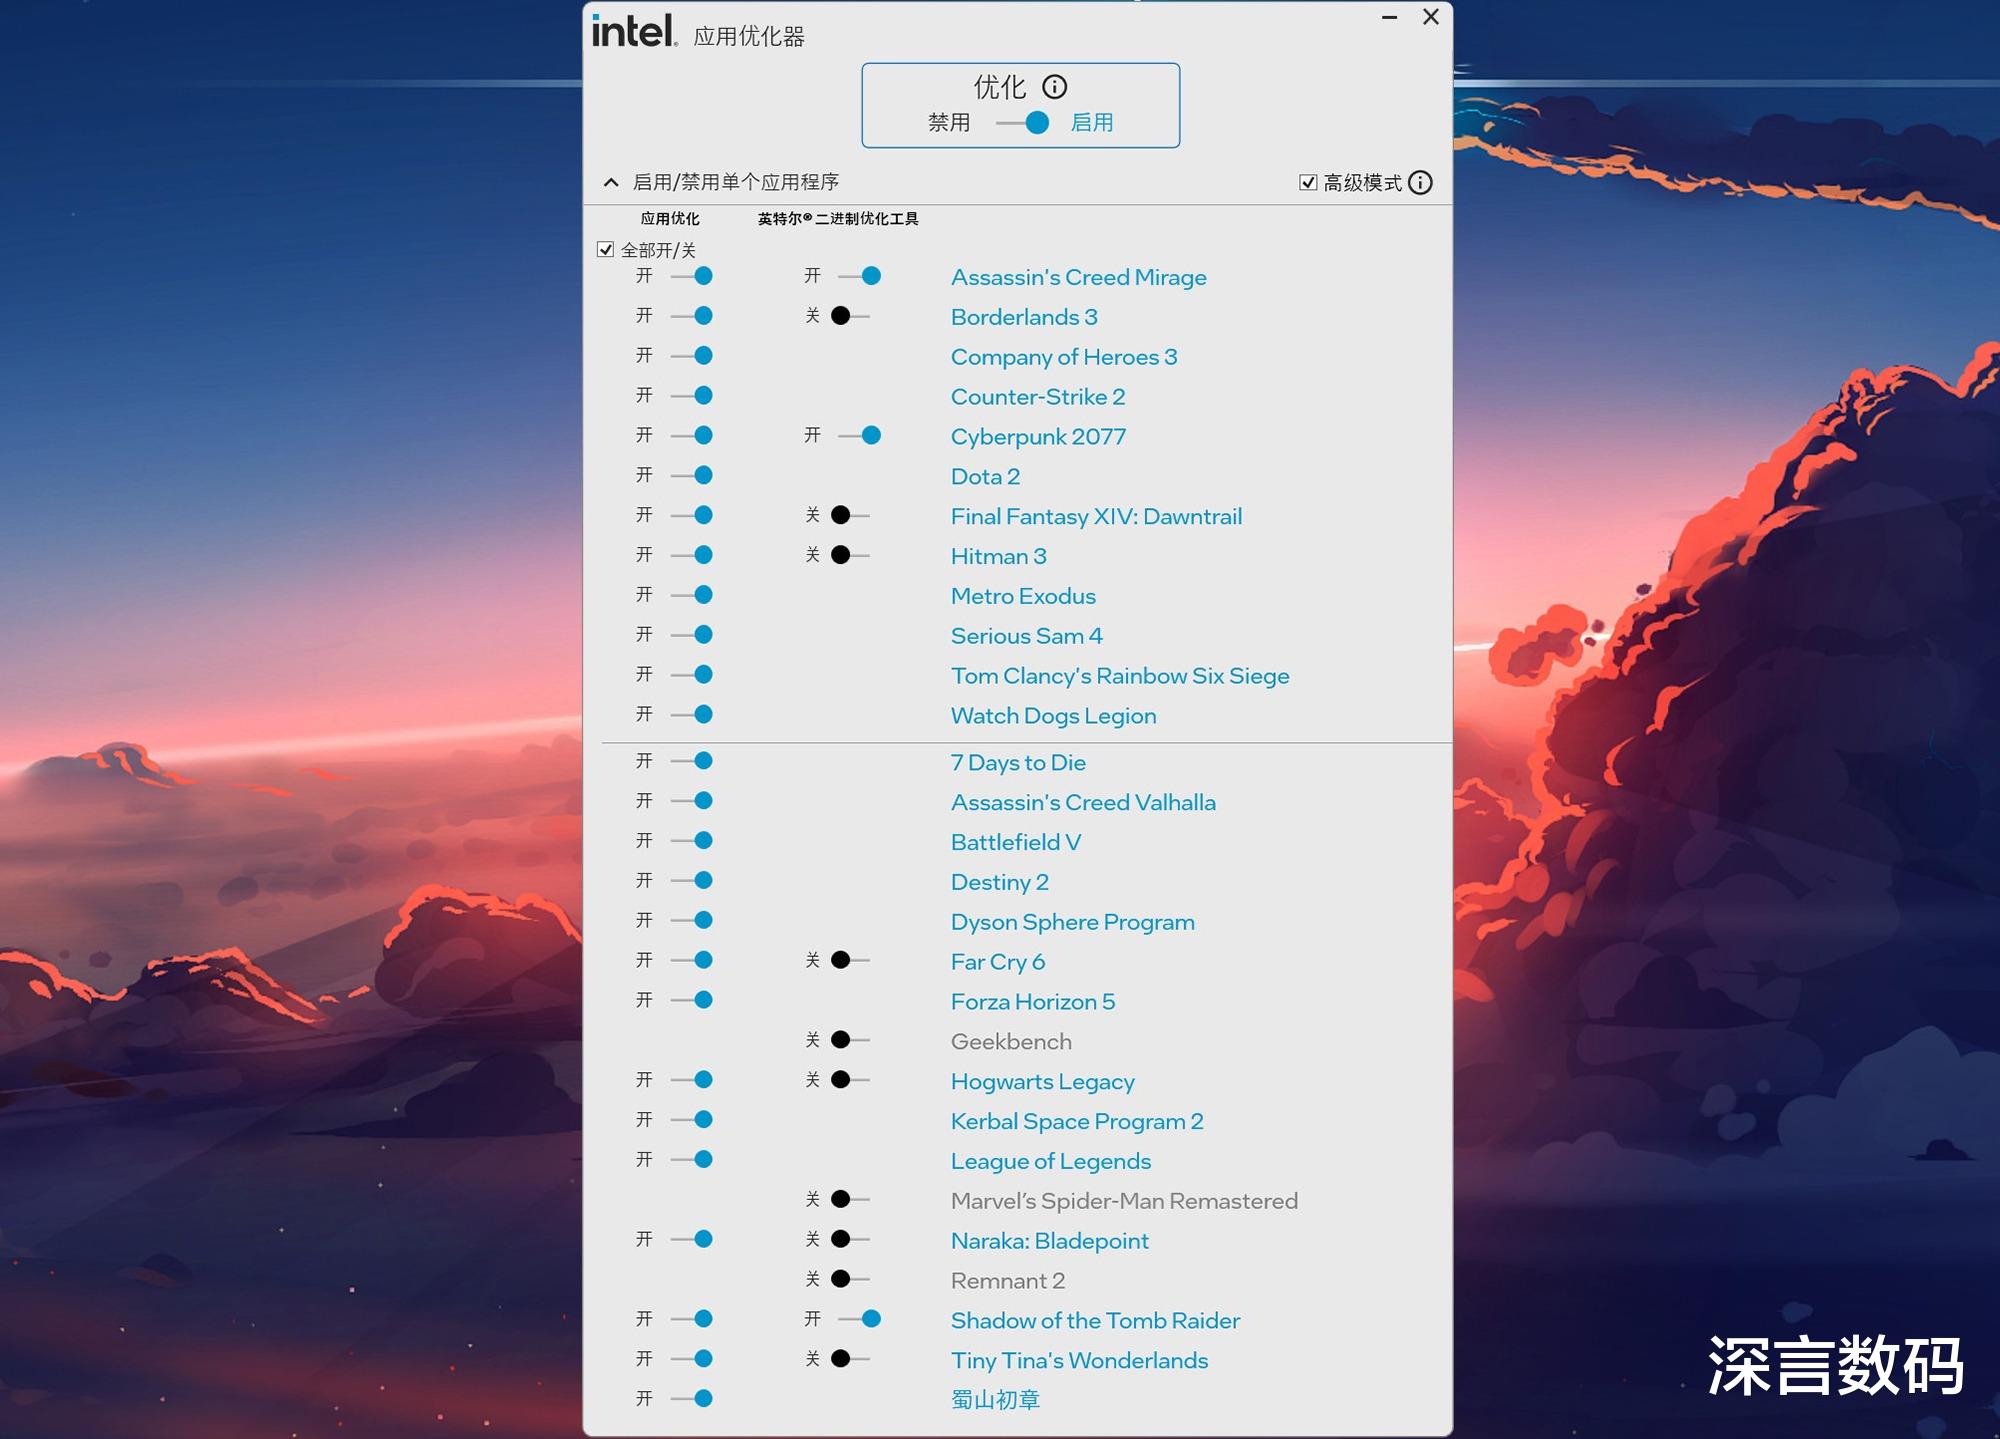
Task: Disable binary optimization for Cyberpunk 2077
Action: (x=860, y=435)
